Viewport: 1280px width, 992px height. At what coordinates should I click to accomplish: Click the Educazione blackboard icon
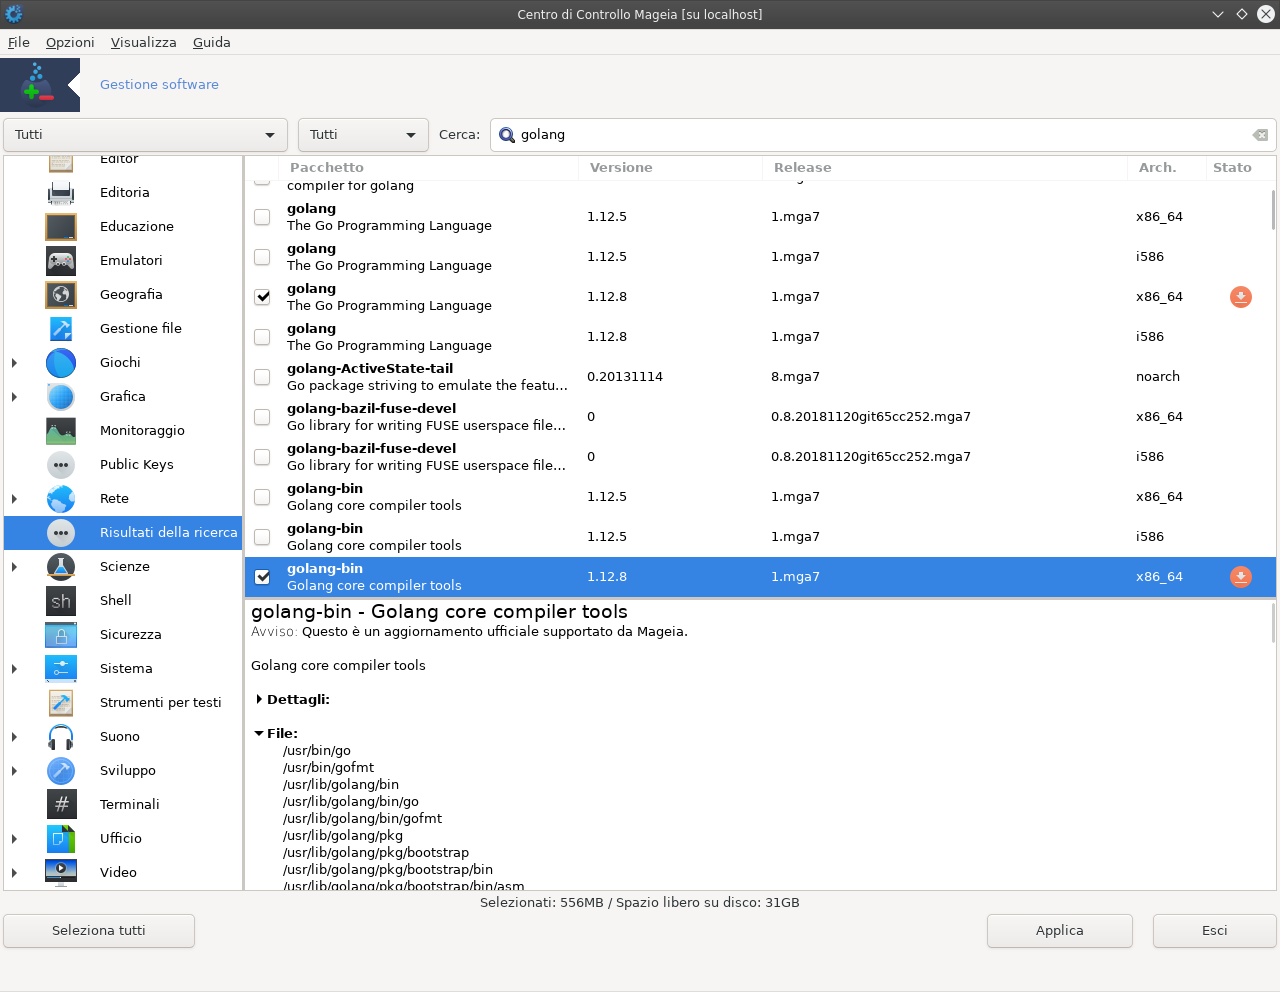pos(61,226)
